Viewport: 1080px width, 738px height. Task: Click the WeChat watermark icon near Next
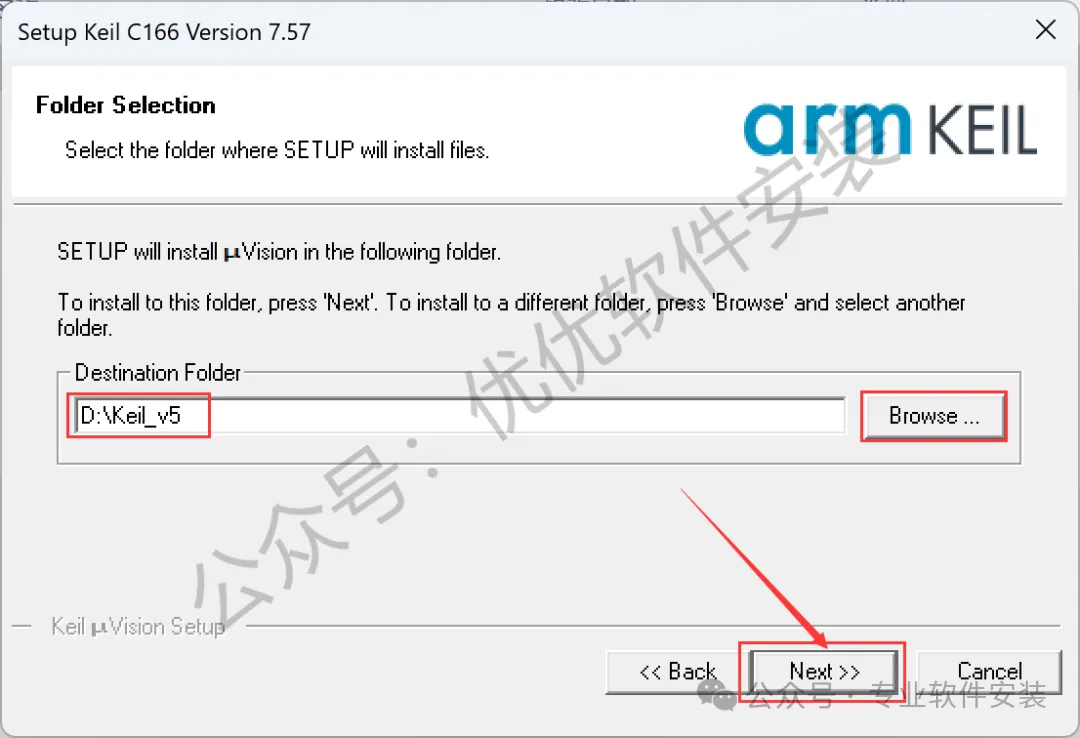[x=718, y=696]
